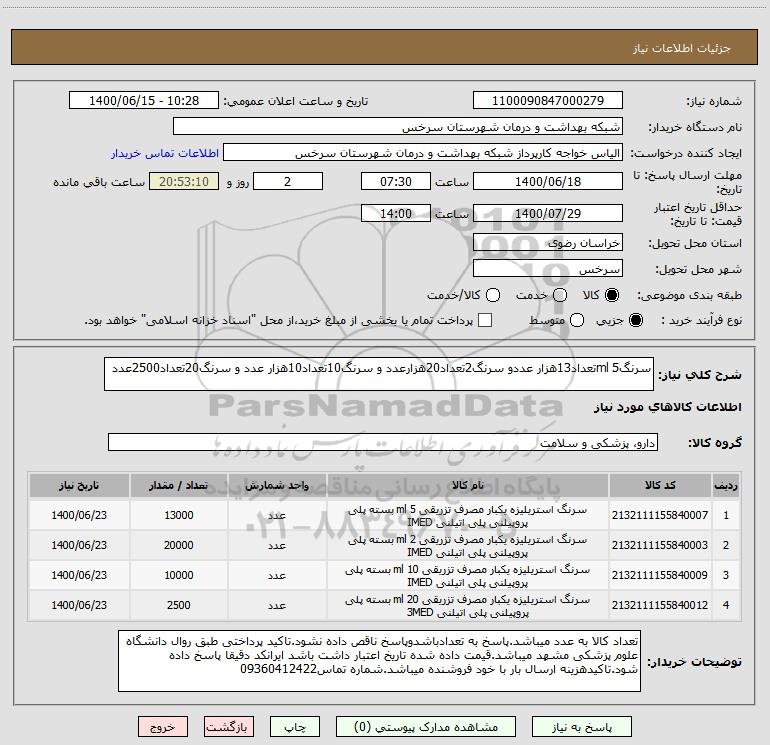The width and height of the screenshot is (770, 745).
Task: Click the request creator field الیاس خواجه
Action: [x=423, y=153]
